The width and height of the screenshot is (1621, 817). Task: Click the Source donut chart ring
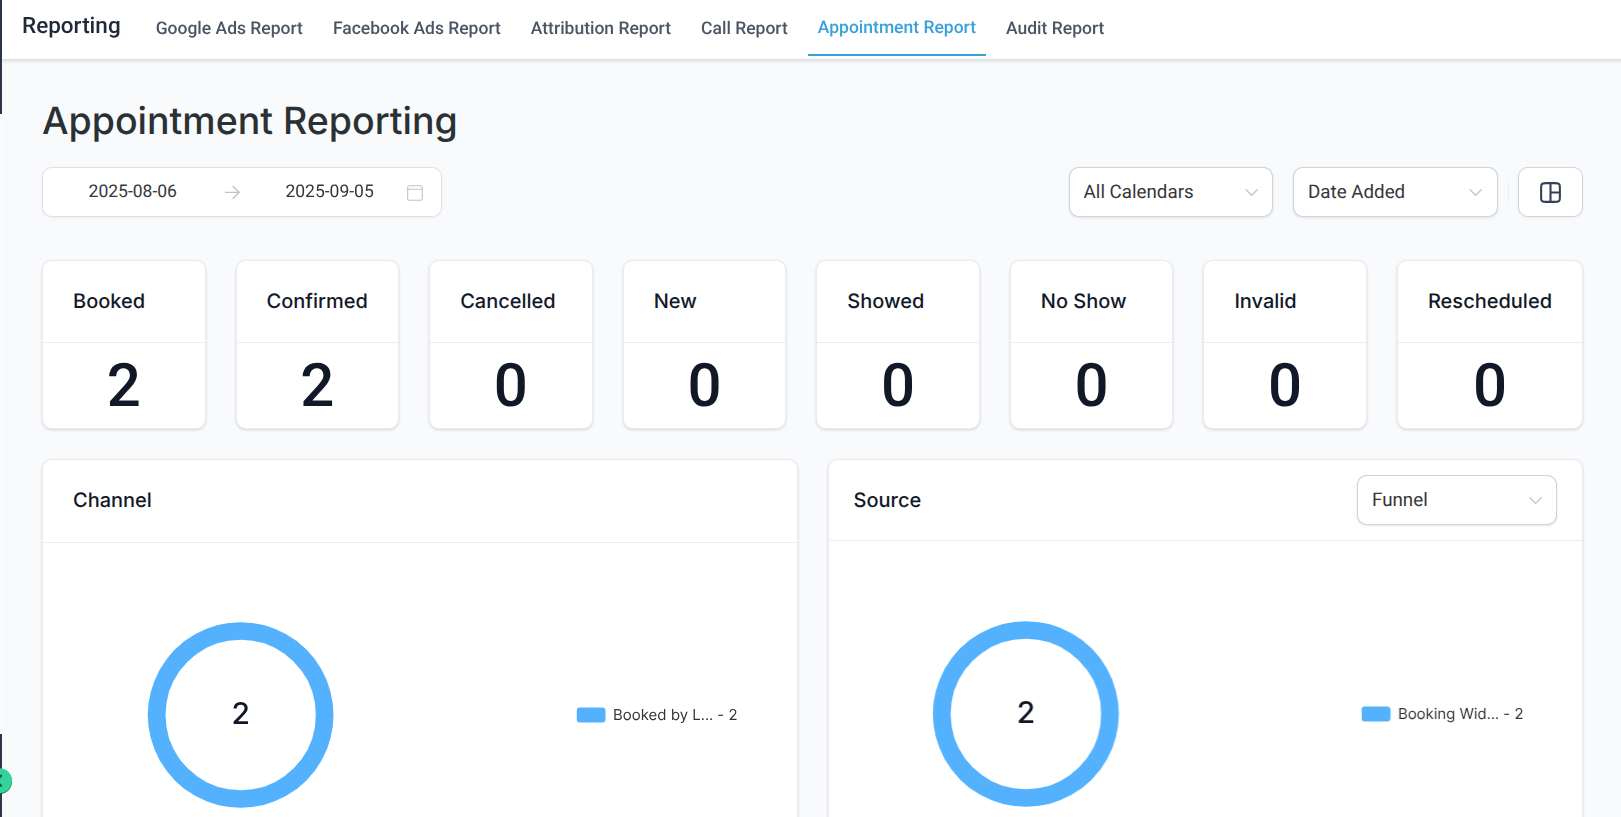pos(941,714)
